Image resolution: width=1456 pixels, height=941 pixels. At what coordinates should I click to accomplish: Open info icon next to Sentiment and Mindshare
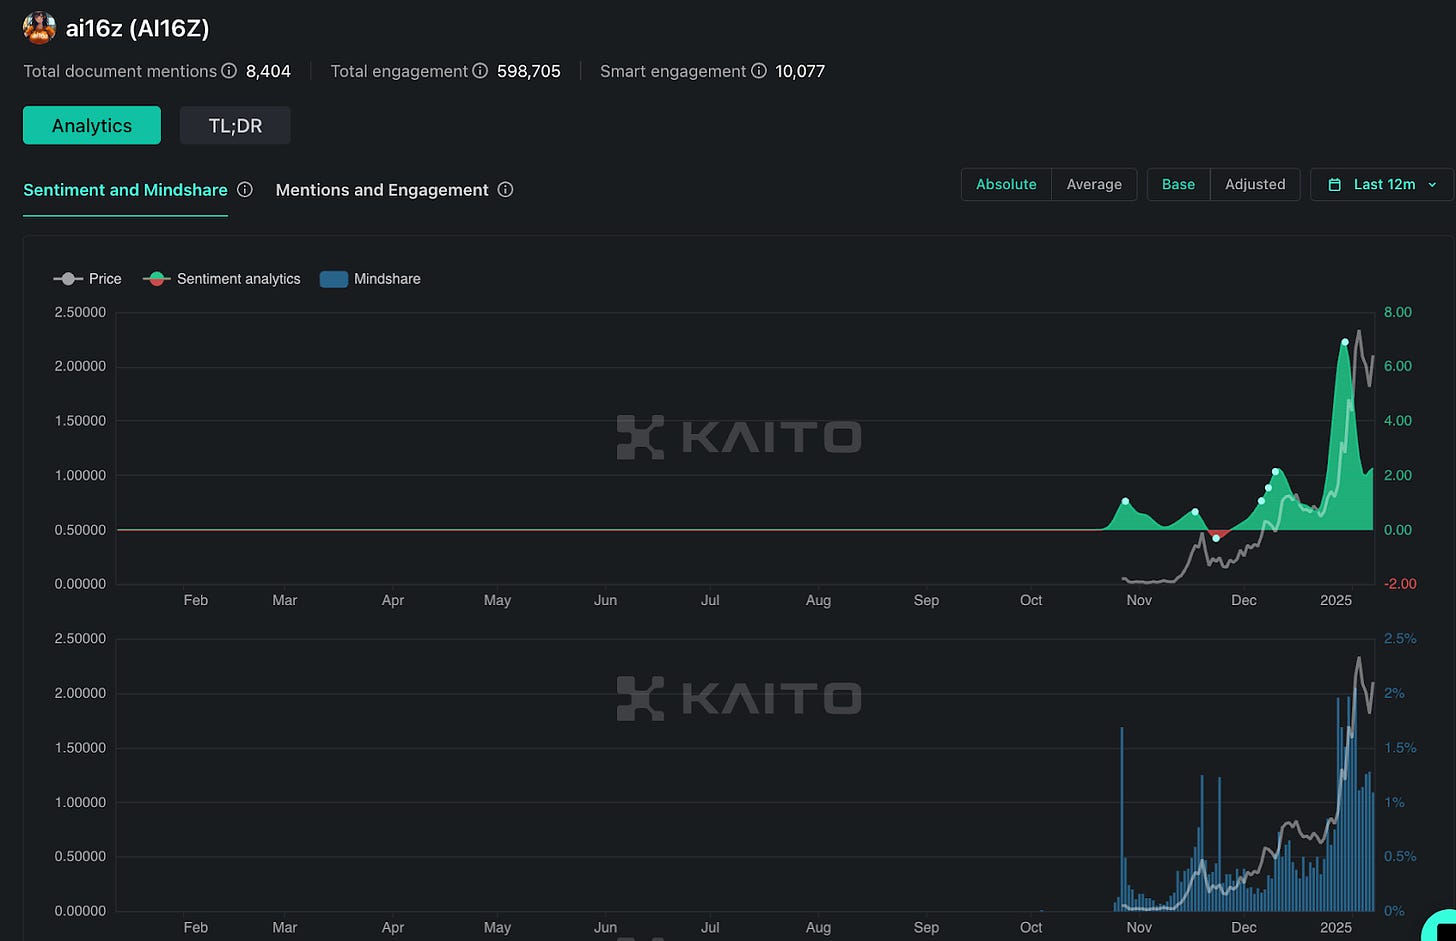245,190
